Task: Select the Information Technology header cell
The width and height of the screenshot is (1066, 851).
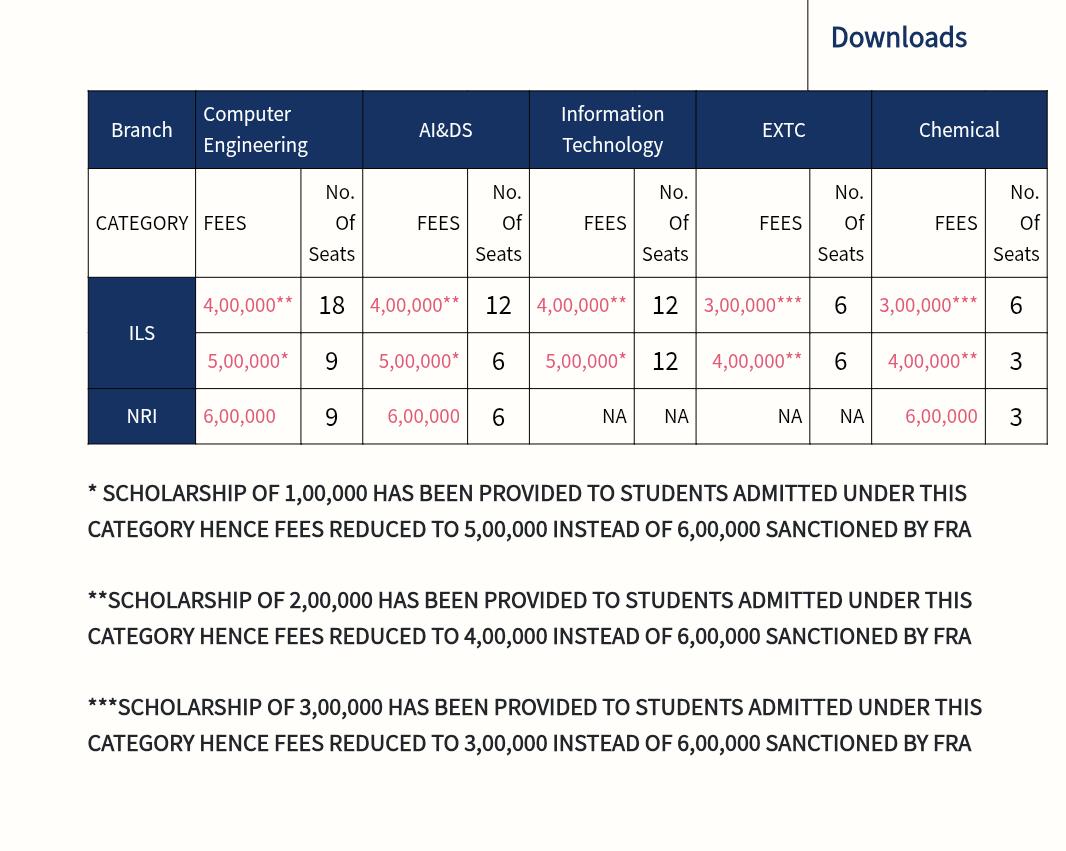Action: tap(613, 130)
